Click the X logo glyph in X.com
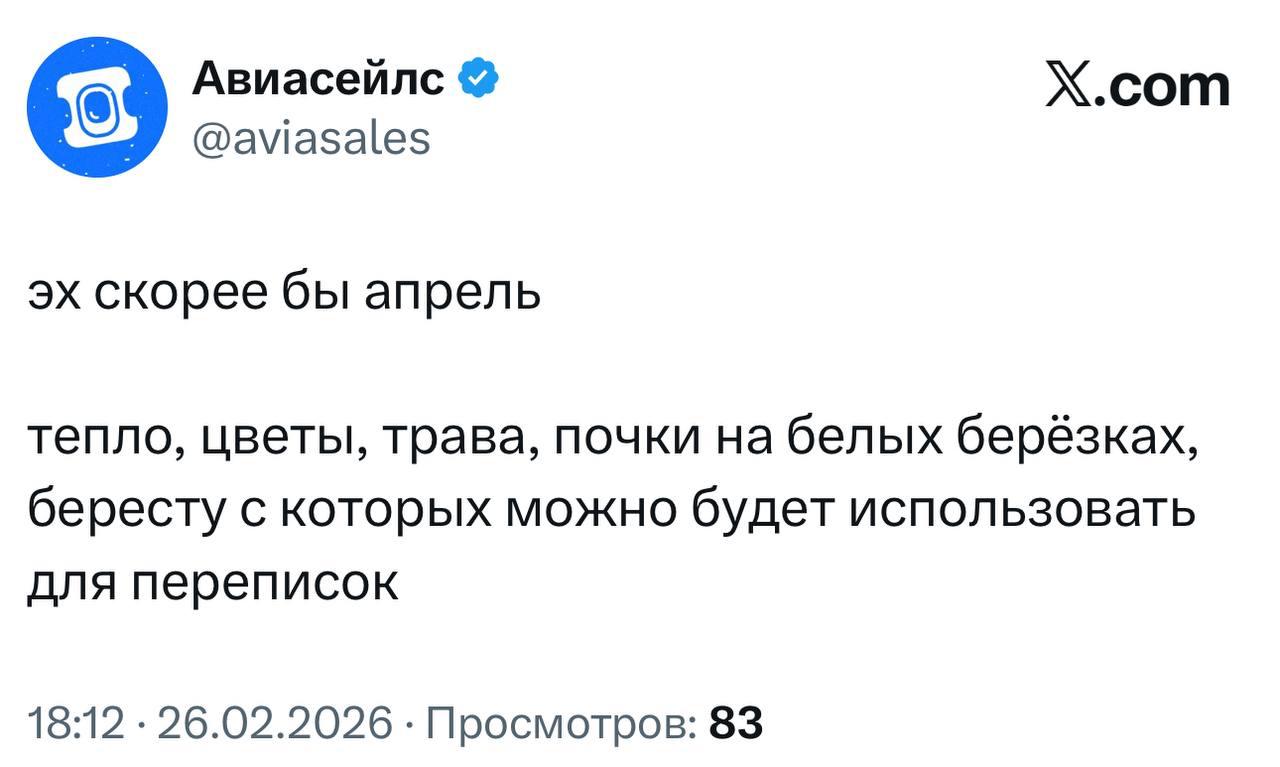Viewport: 1280px width, 767px height. [x=1068, y=86]
